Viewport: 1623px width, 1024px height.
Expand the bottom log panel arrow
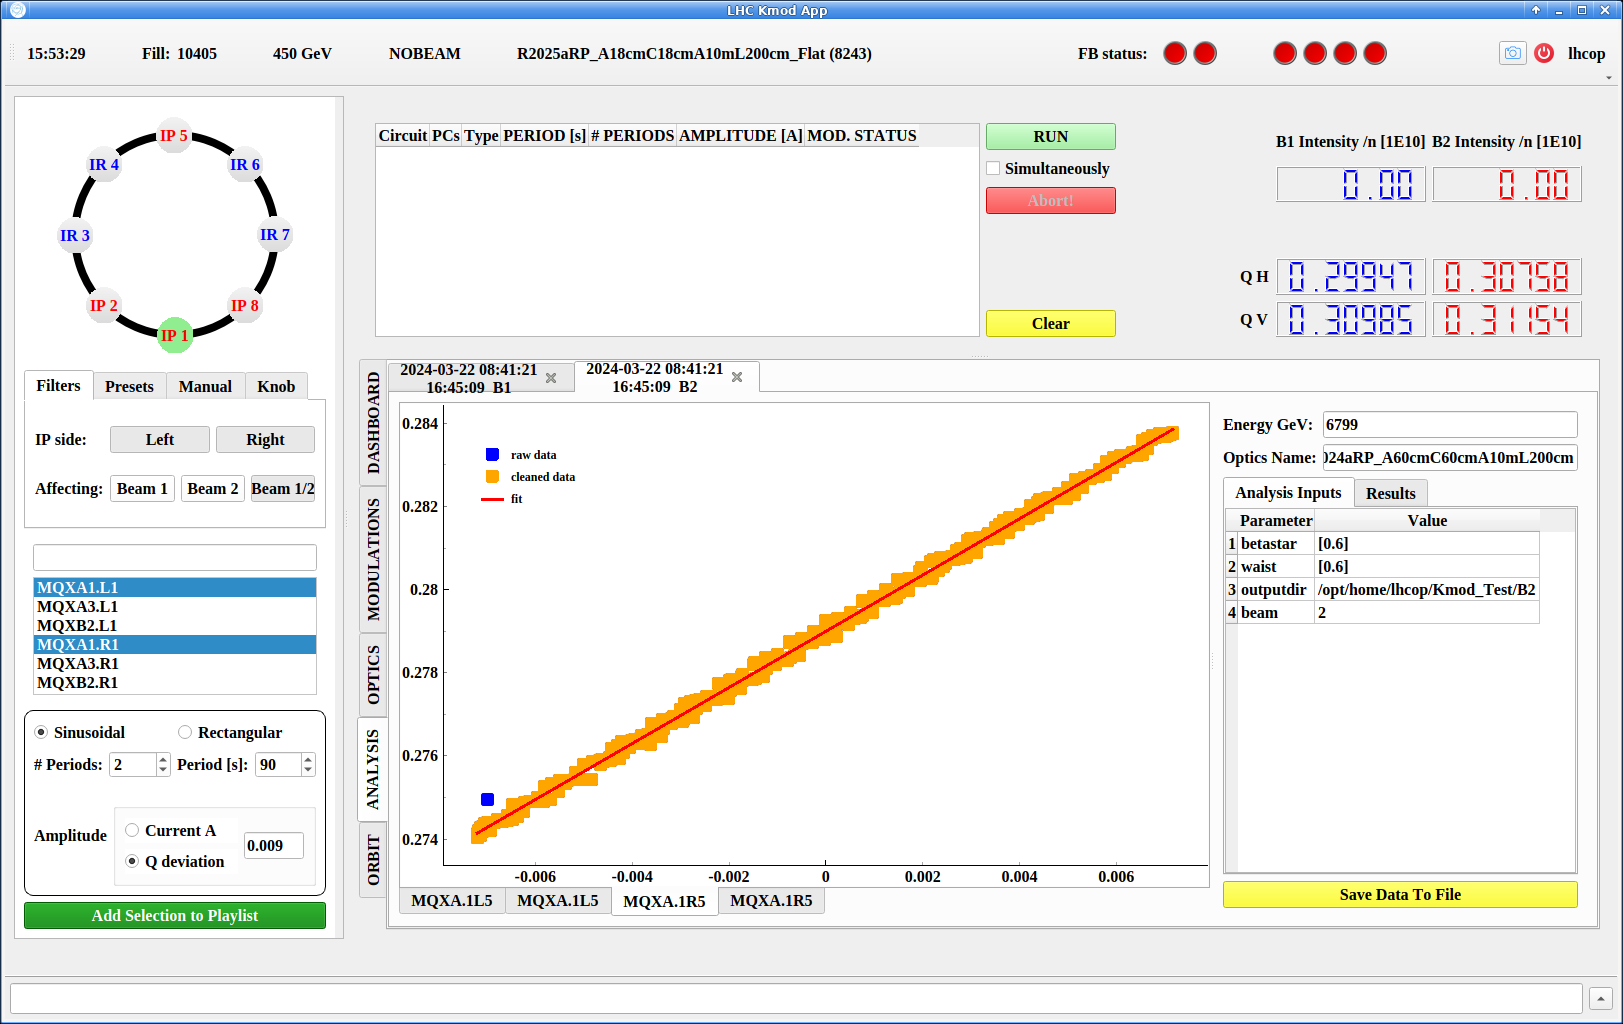[x=1601, y=998]
